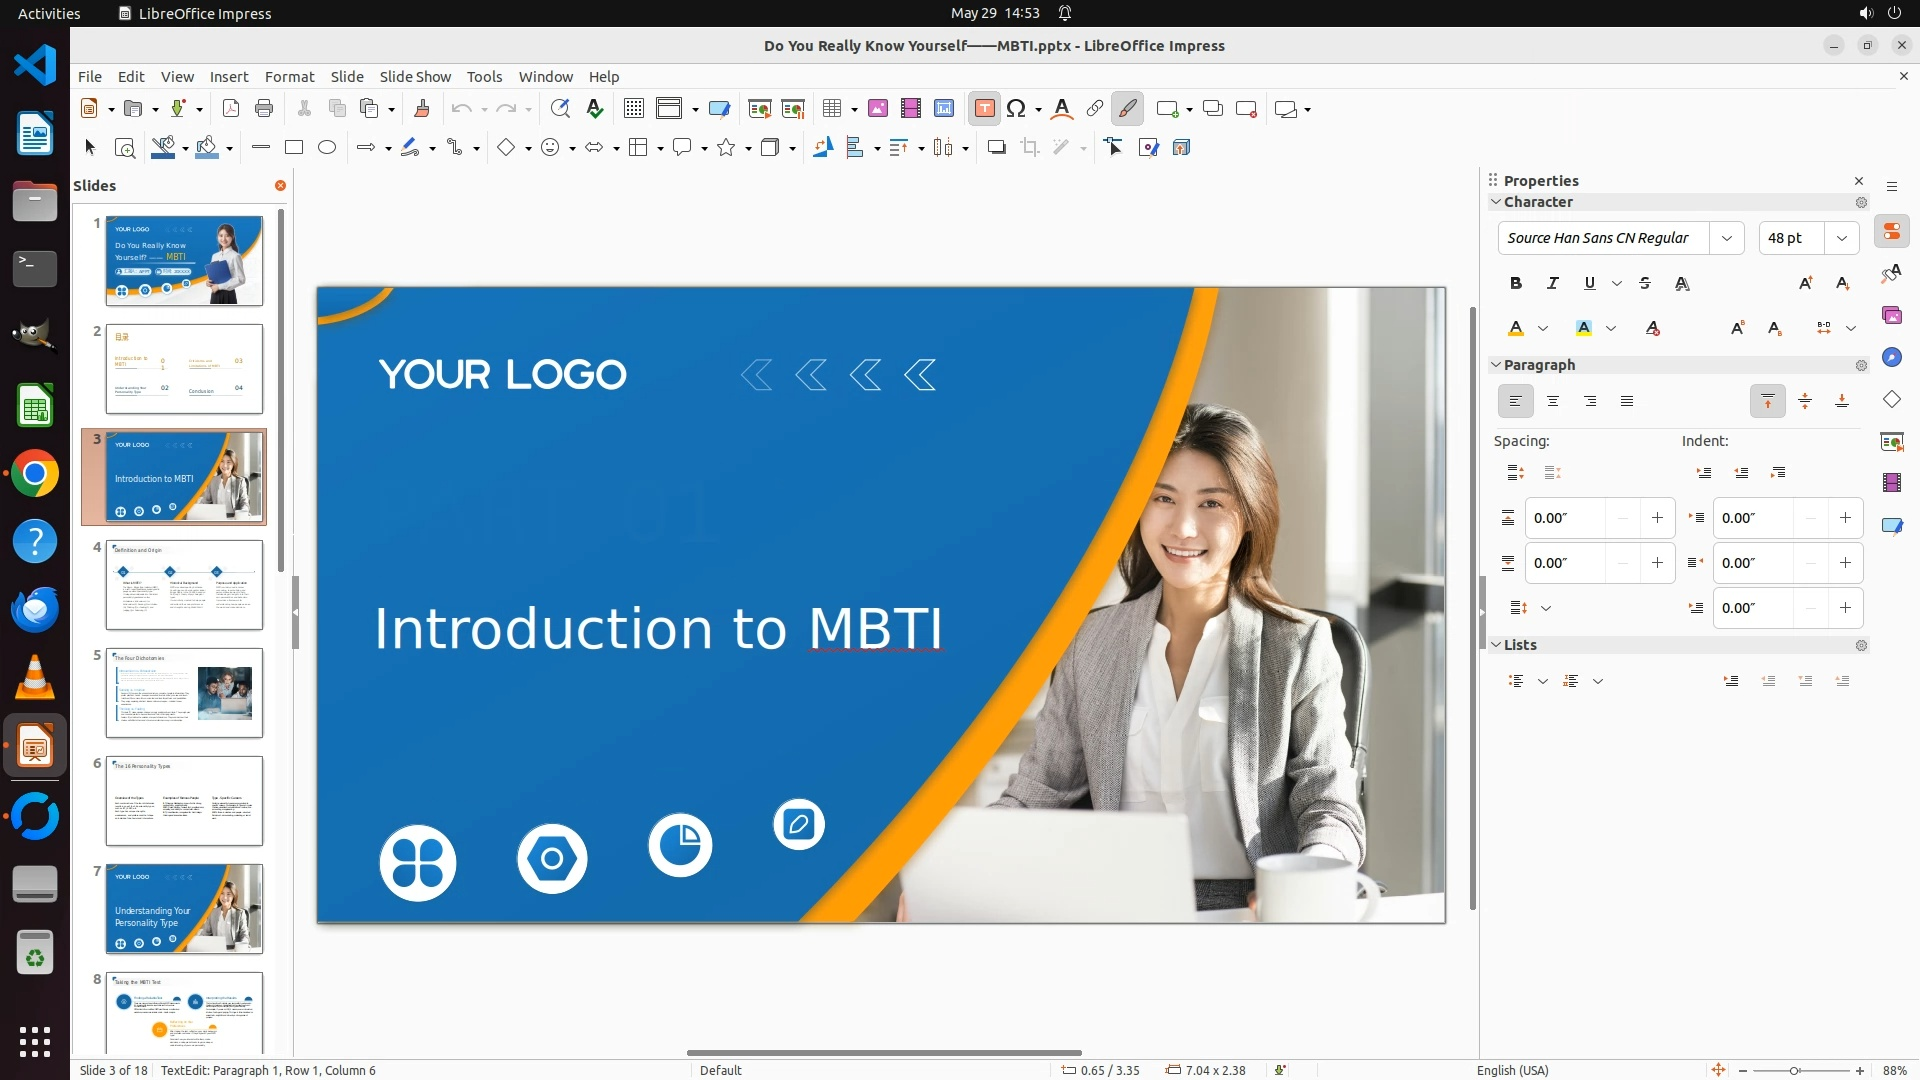The height and width of the screenshot is (1080, 1920).
Task: Enable center paragraph alignment
Action: [x=1553, y=401]
